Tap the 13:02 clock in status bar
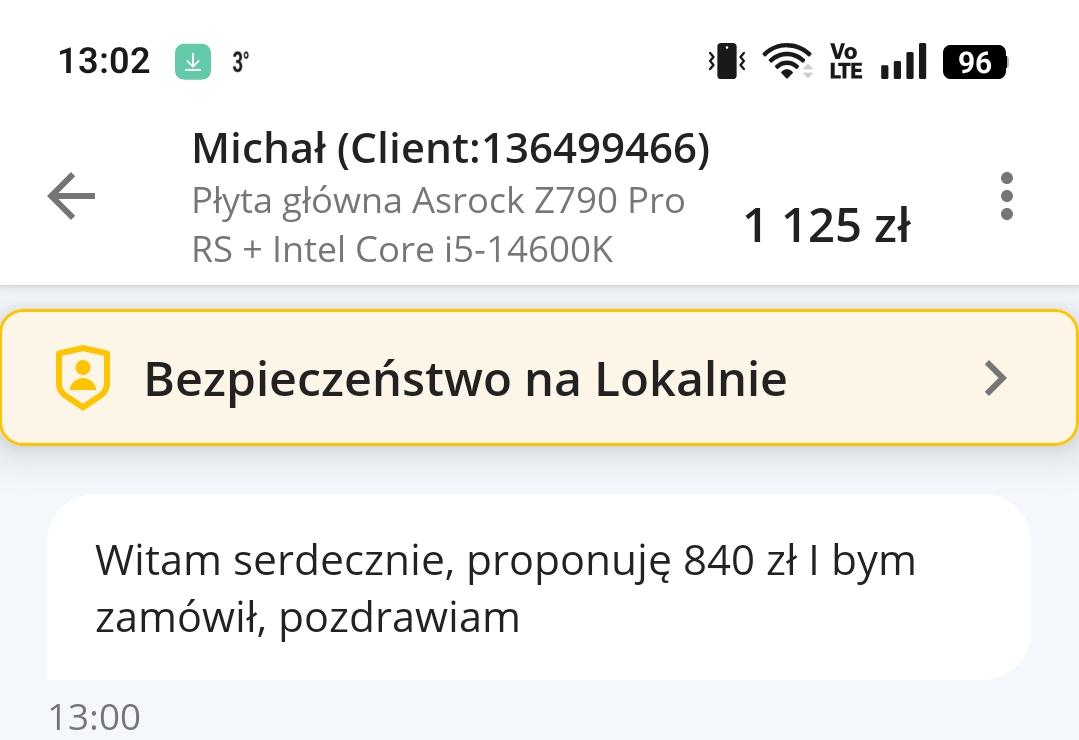Screen dimensions: 1079x740 [104, 62]
